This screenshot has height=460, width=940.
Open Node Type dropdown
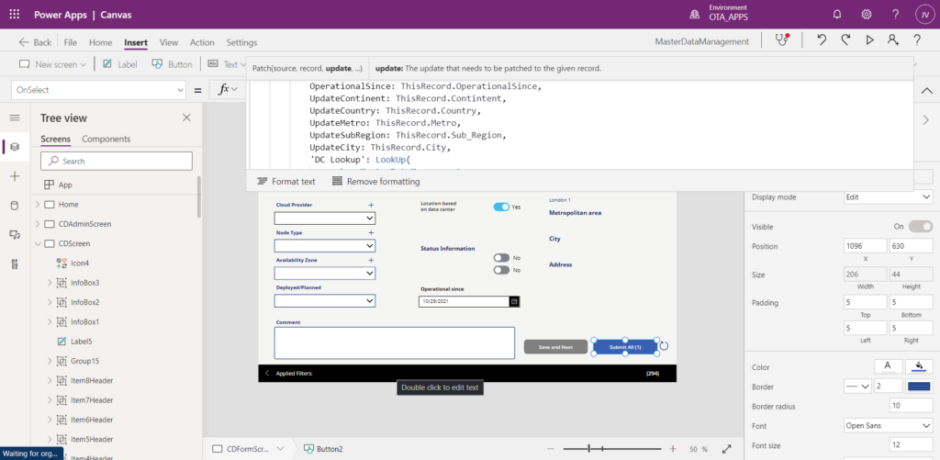[x=325, y=245]
